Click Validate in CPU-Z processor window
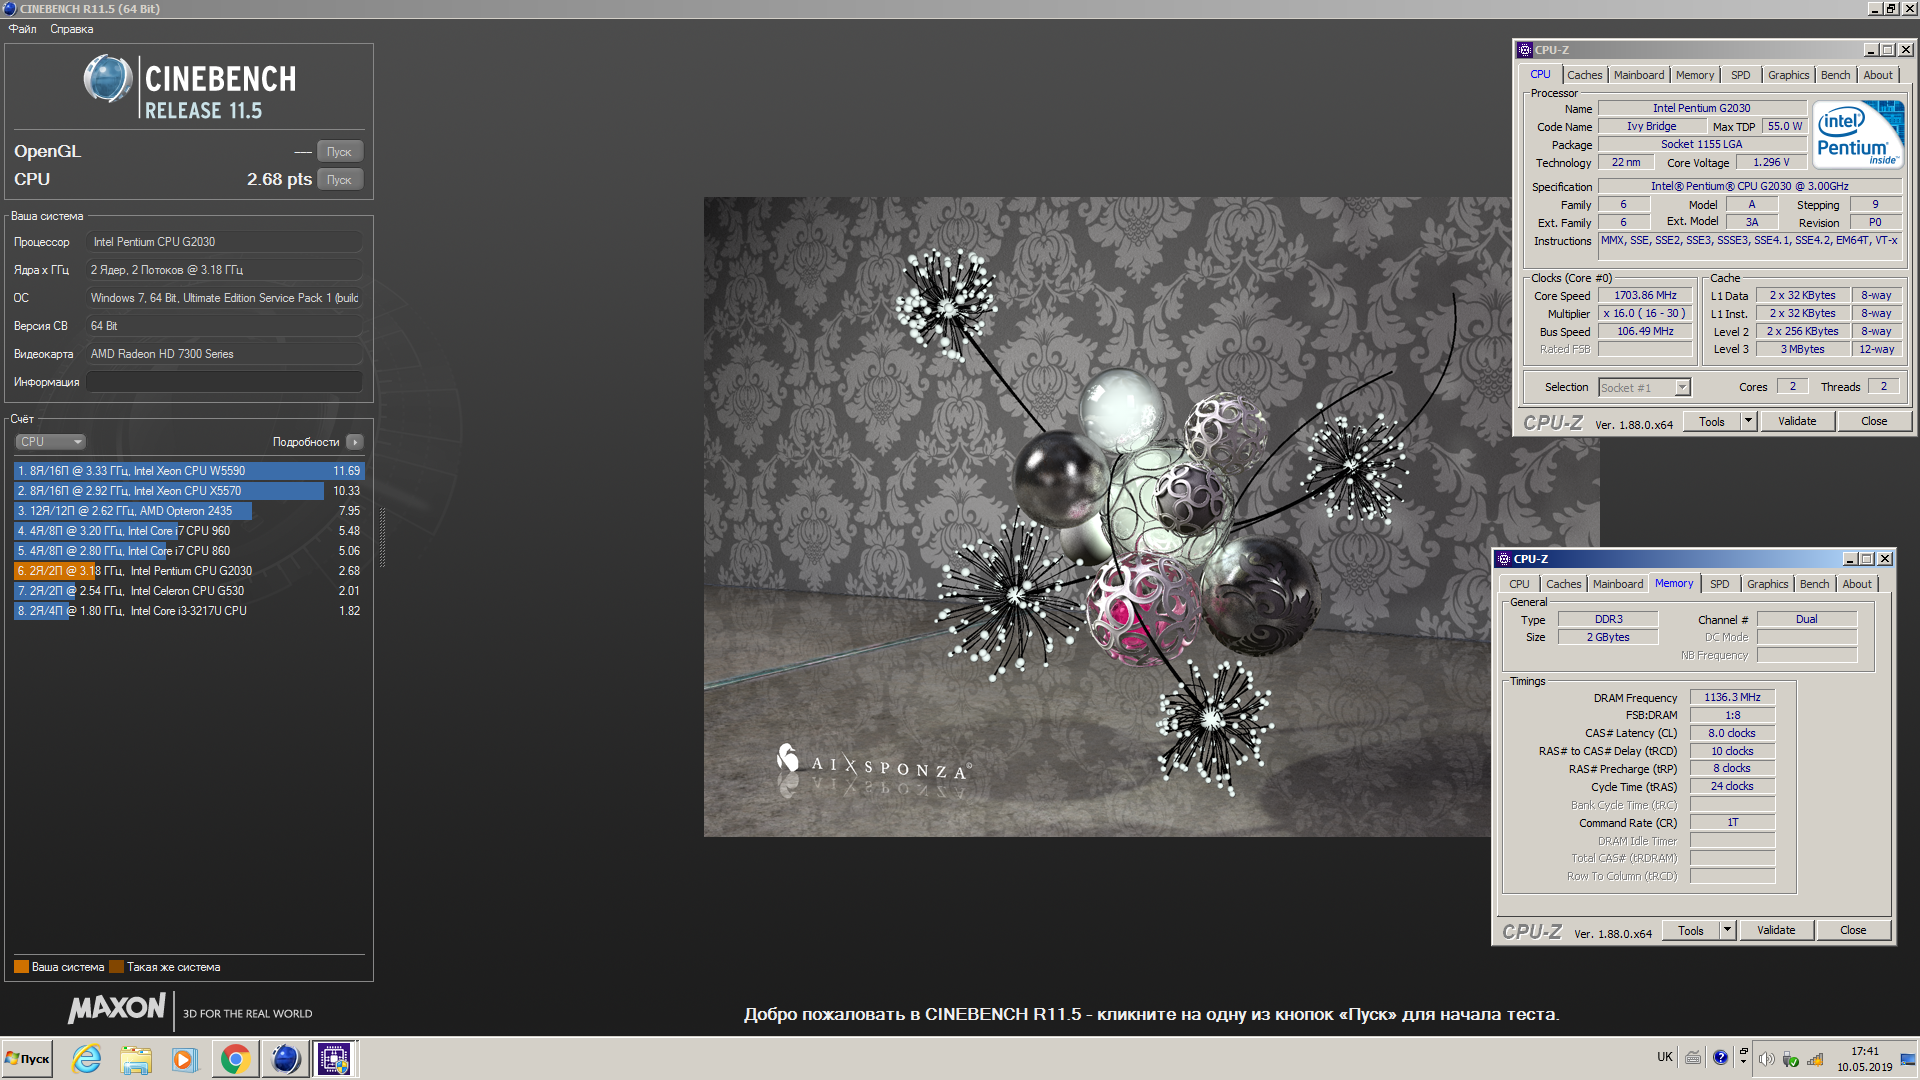The height and width of the screenshot is (1080, 1920). click(1797, 422)
